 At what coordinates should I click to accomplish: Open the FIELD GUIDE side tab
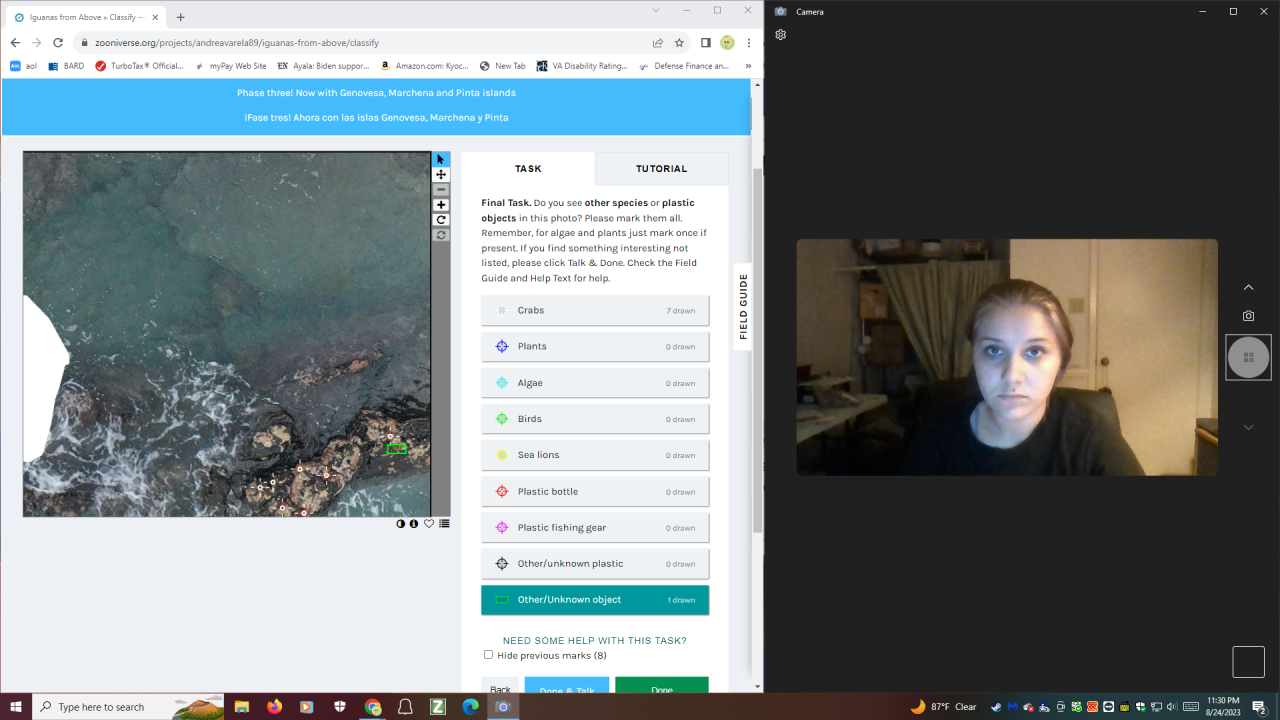(743, 307)
